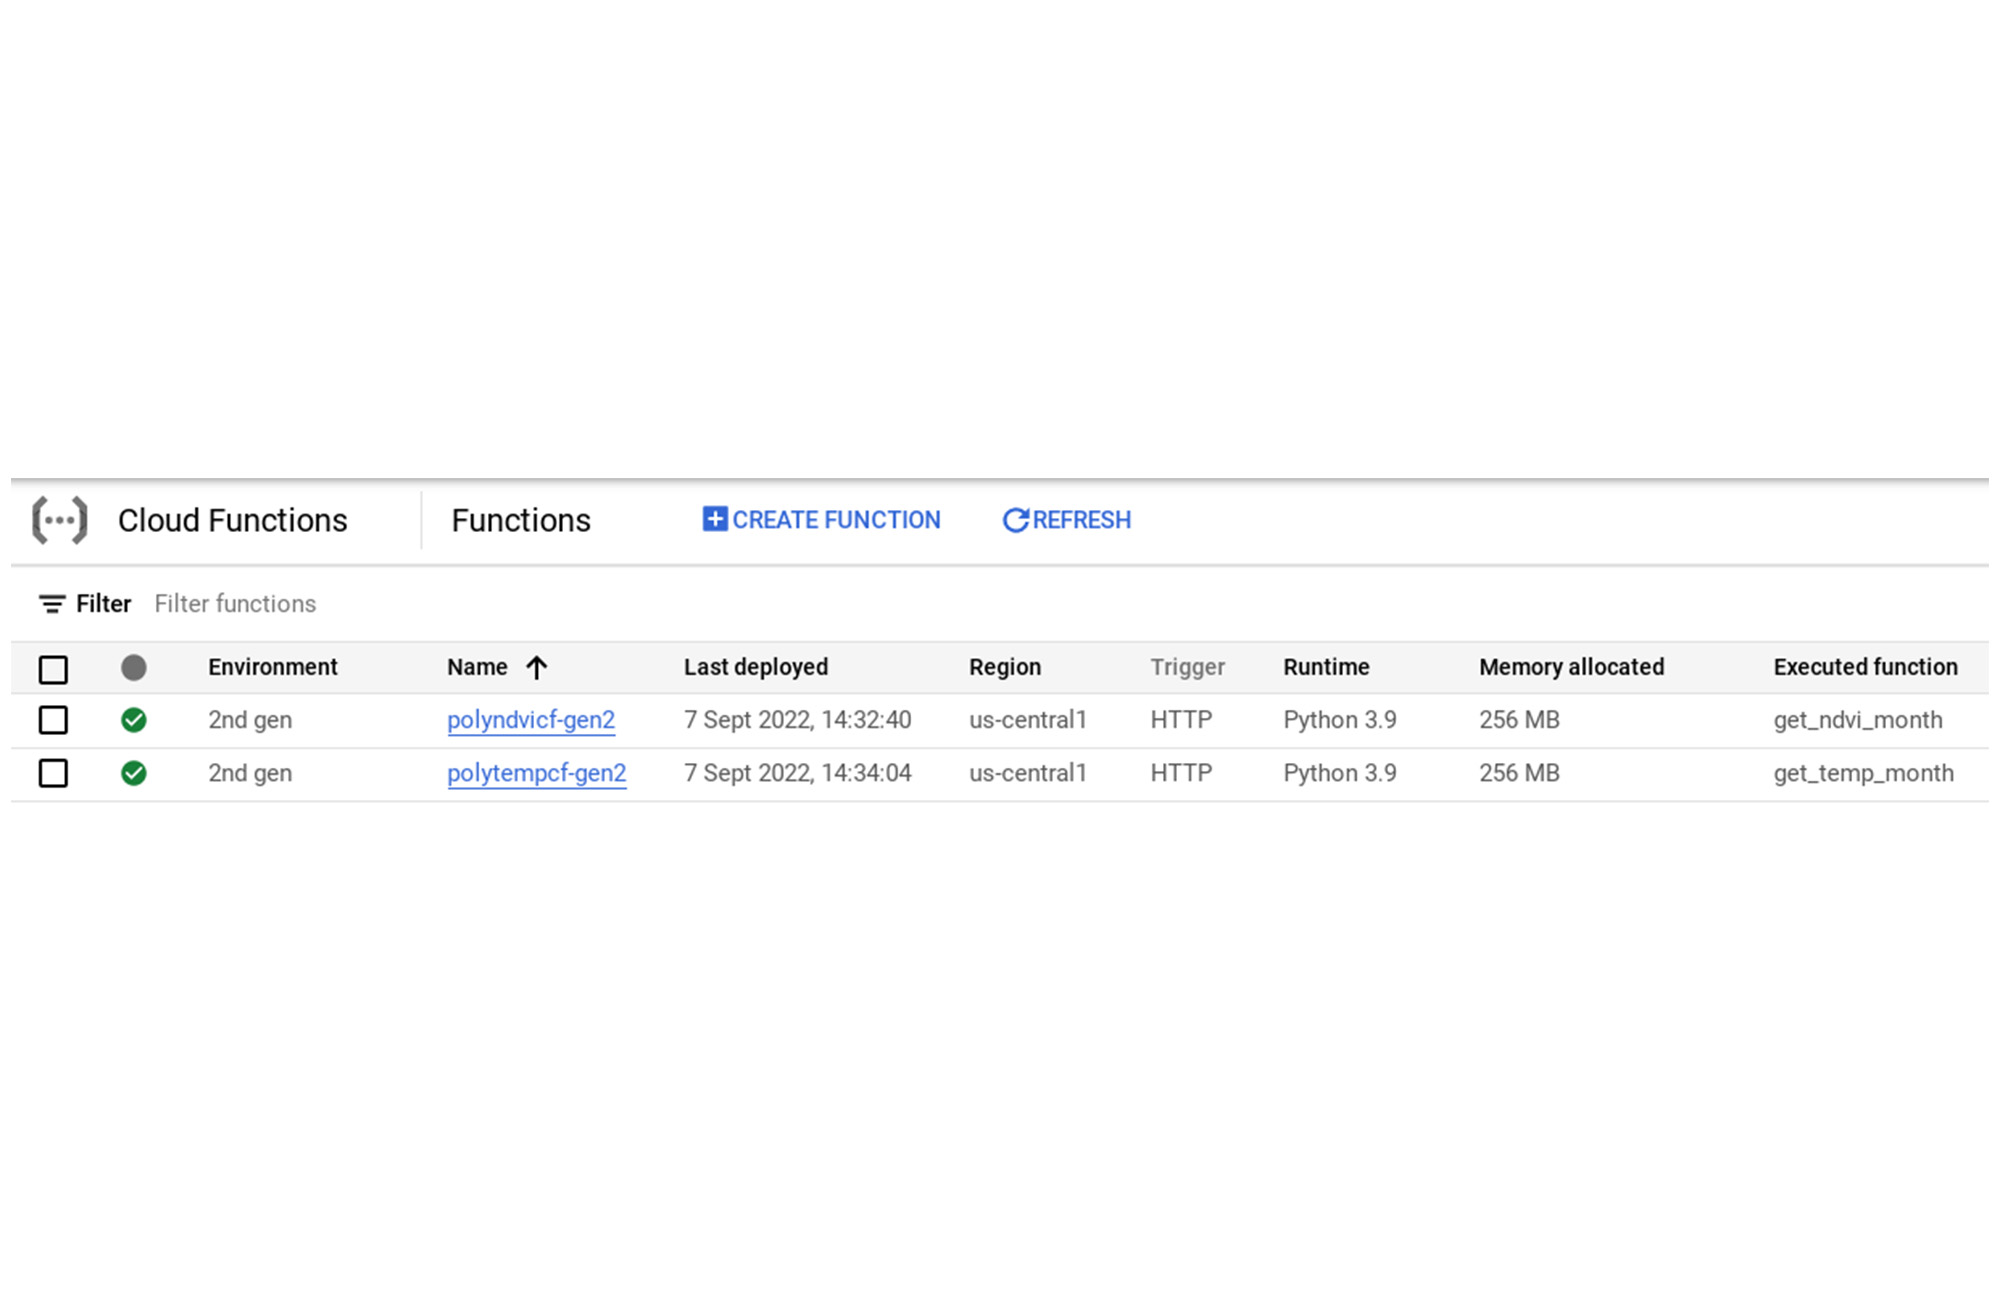Click the Filter functions input field
This screenshot has height=1295, width=2000.
(236, 604)
